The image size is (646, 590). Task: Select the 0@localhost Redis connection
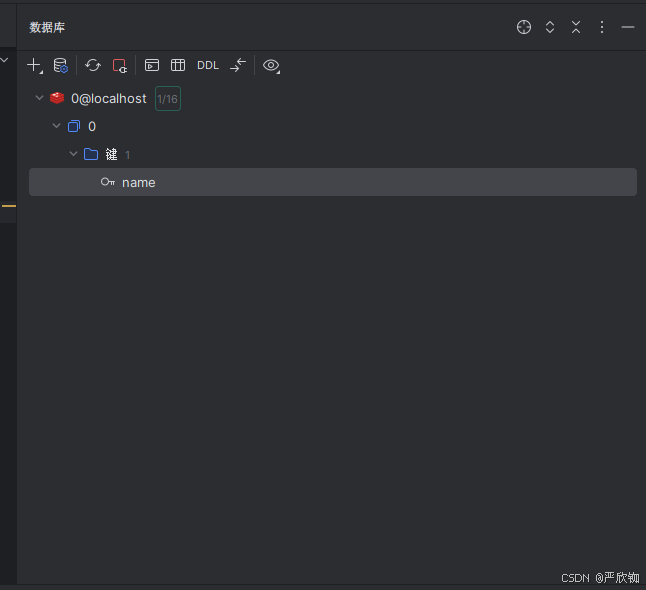108,98
